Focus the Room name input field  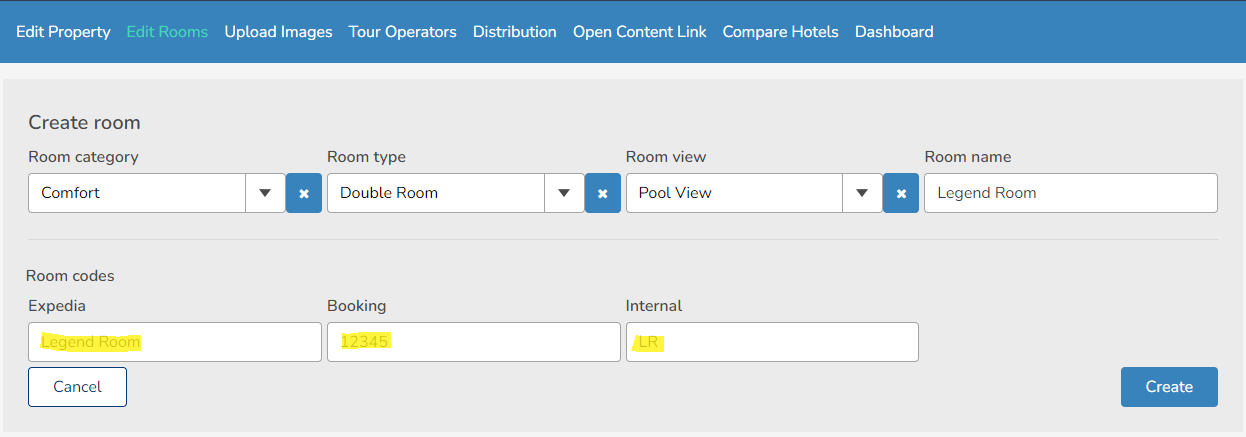pyautogui.click(x=1070, y=193)
